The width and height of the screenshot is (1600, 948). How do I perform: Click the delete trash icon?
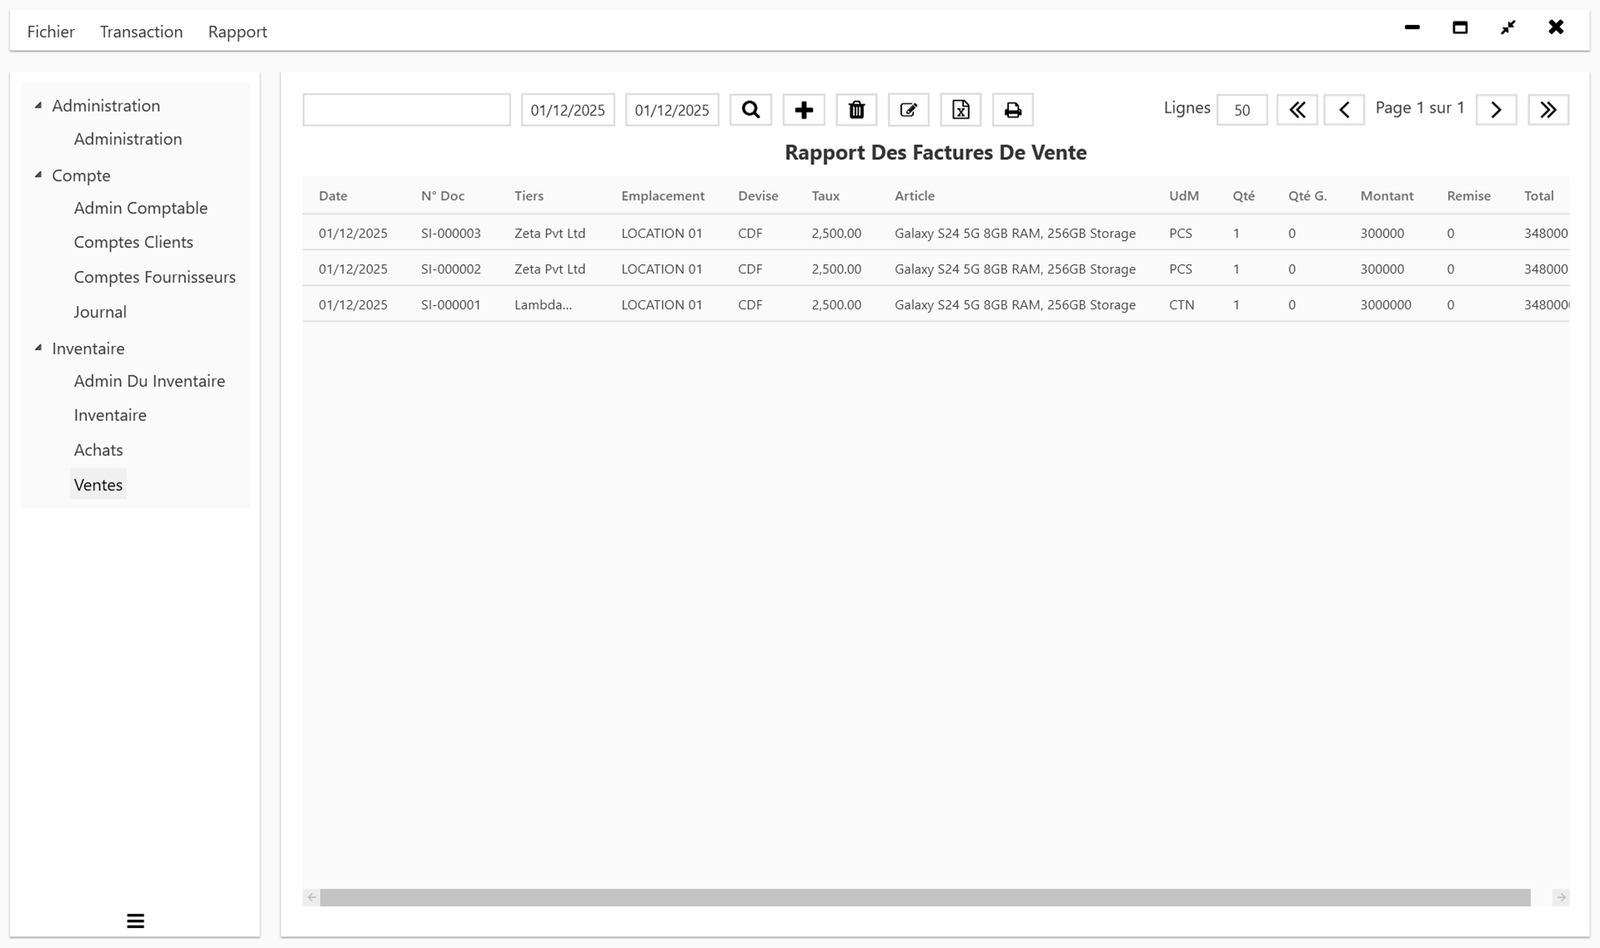pyautogui.click(x=856, y=110)
